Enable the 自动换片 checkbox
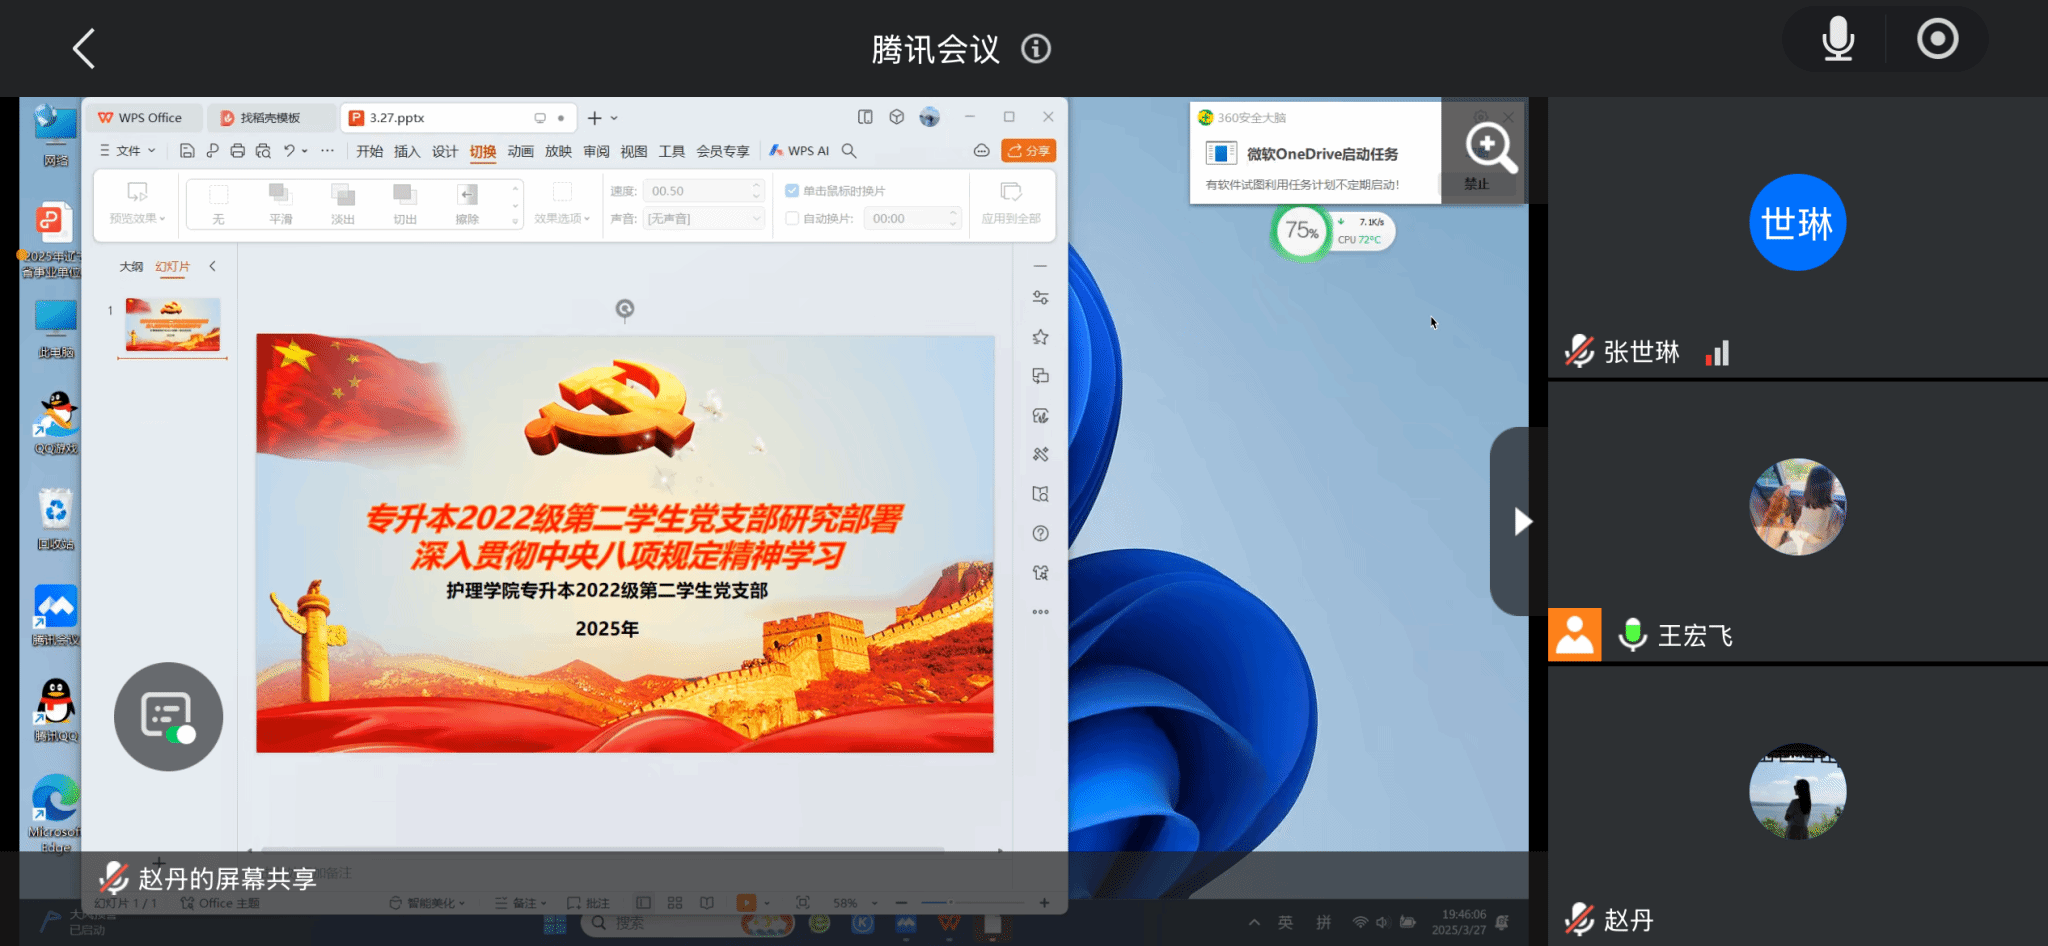Image resolution: width=2048 pixels, height=946 pixels. coord(792,218)
